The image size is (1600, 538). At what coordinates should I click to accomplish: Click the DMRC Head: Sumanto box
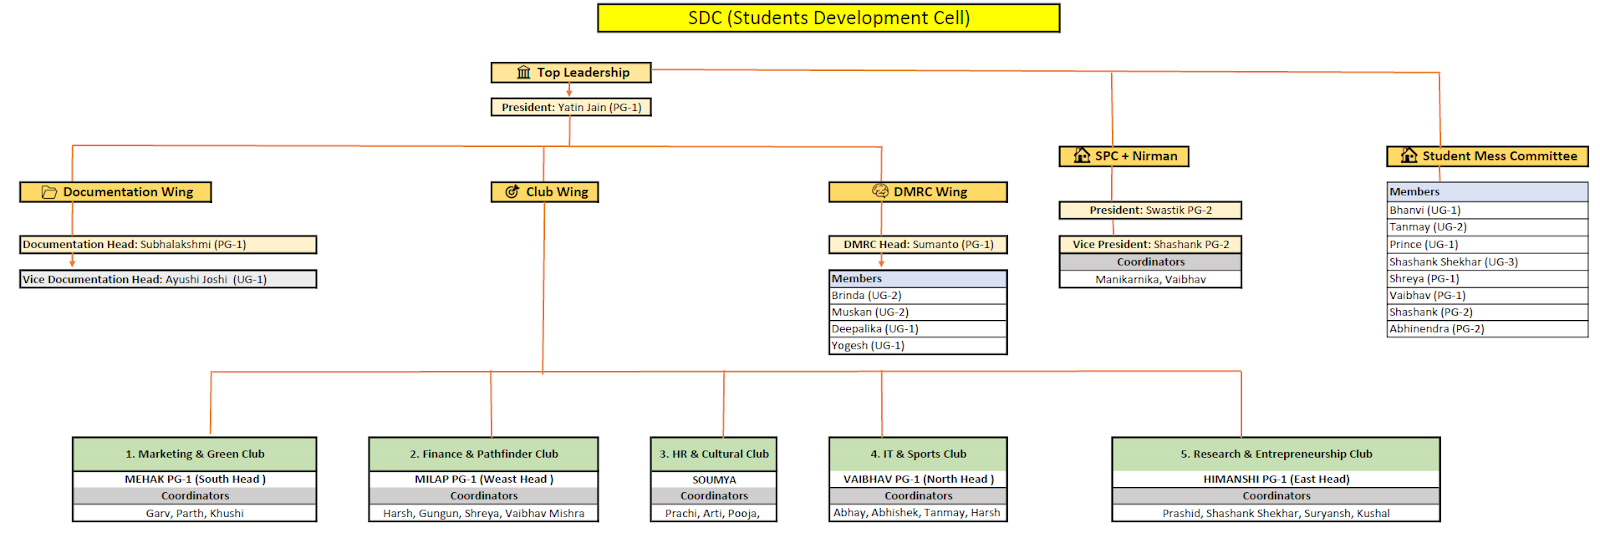[917, 244]
